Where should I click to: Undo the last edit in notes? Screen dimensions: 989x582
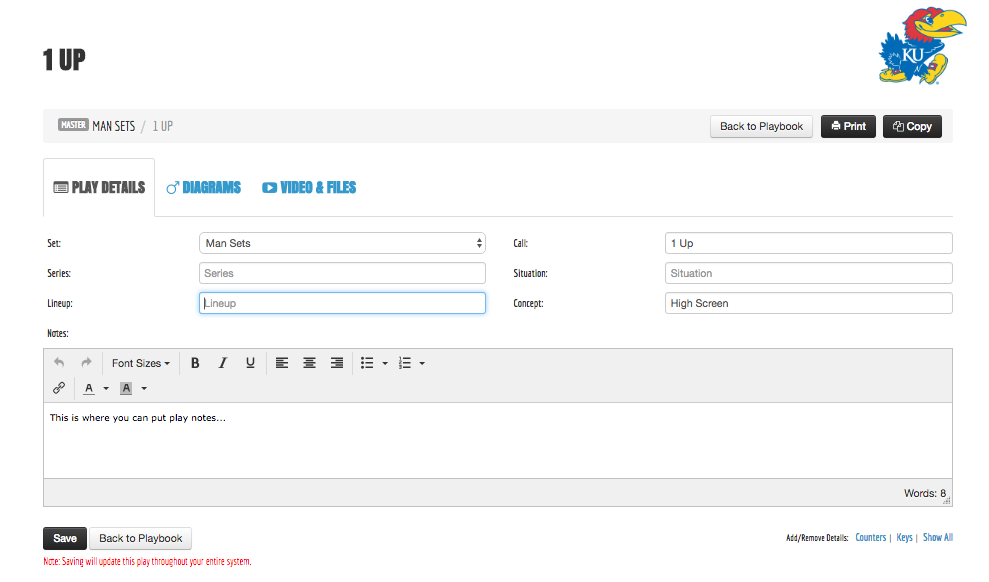coord(59,363)
